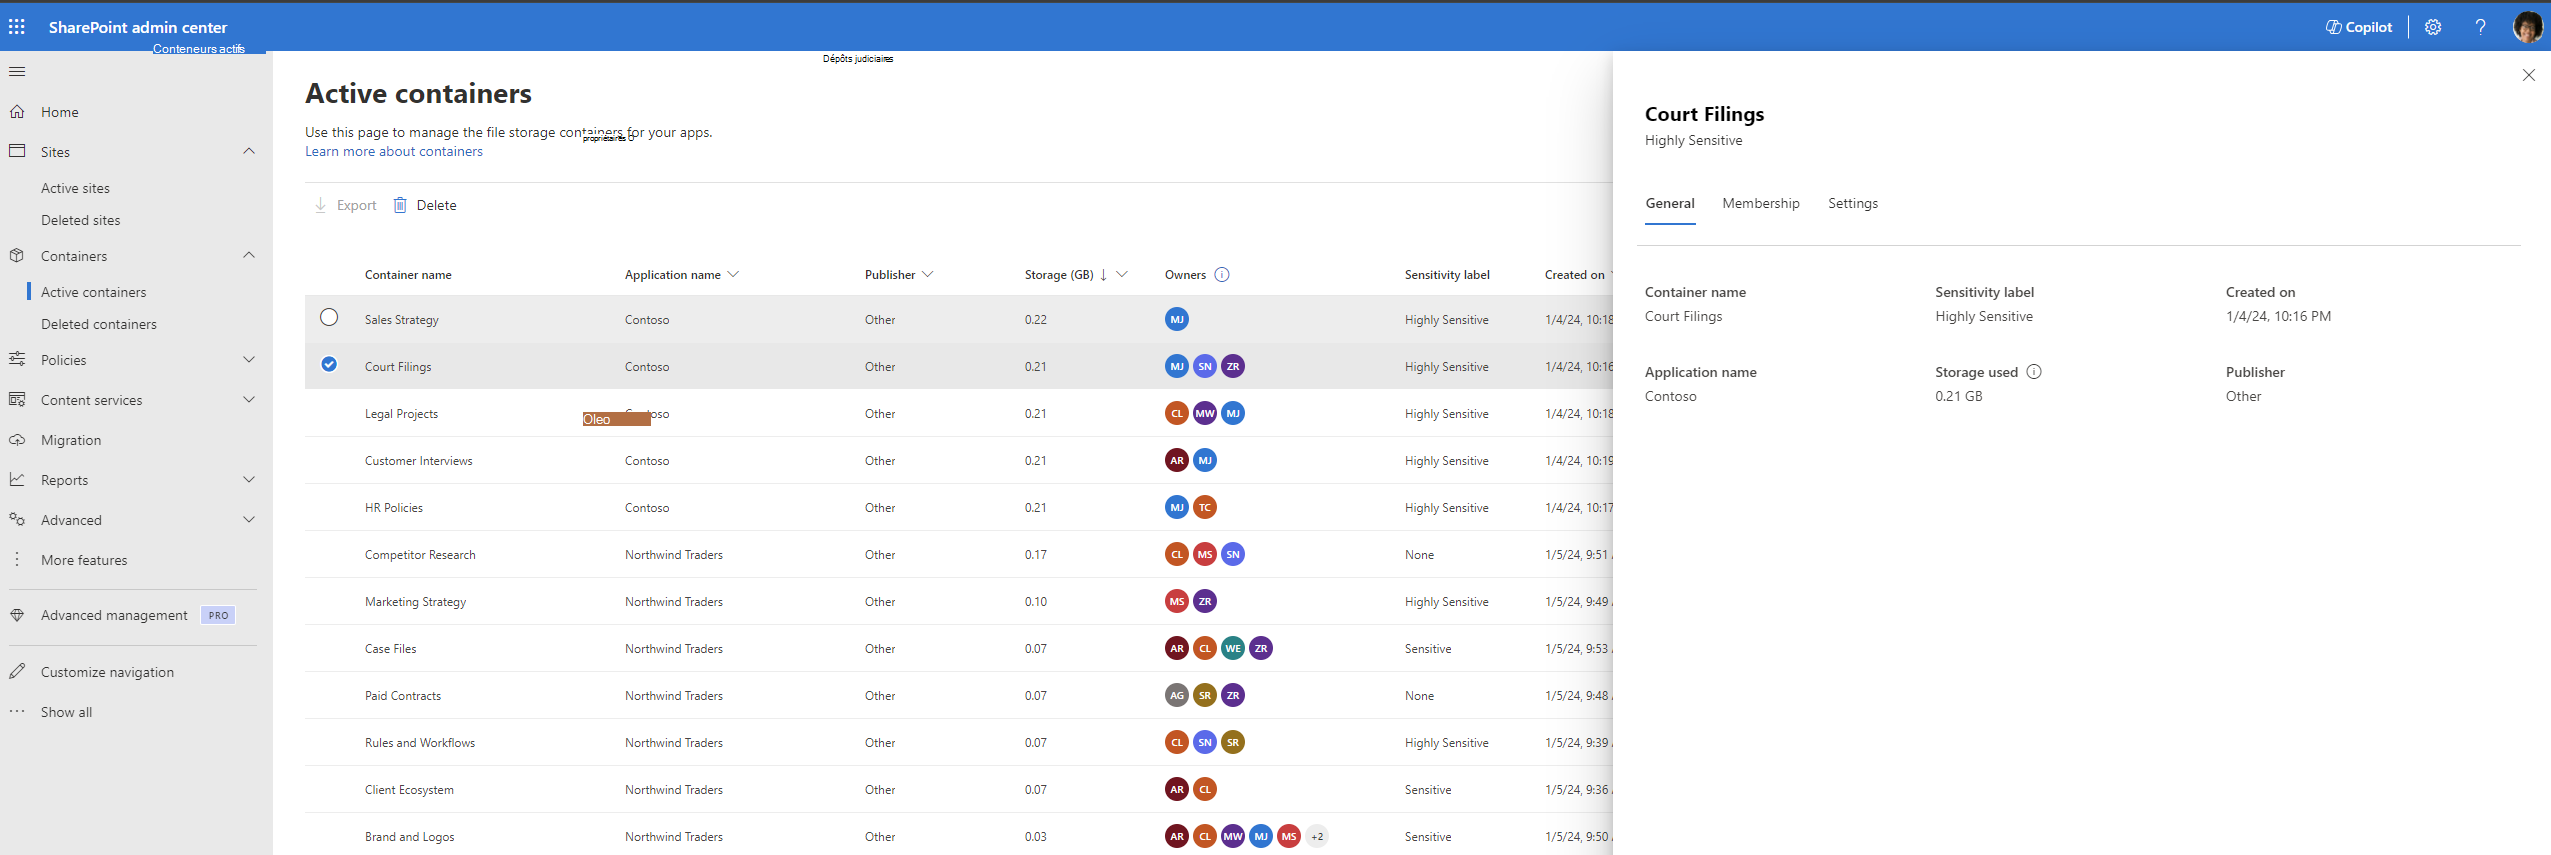2551x855 pixels.
Task: Deselect the Court Filings row checkbox
Action: pos(329,365)
